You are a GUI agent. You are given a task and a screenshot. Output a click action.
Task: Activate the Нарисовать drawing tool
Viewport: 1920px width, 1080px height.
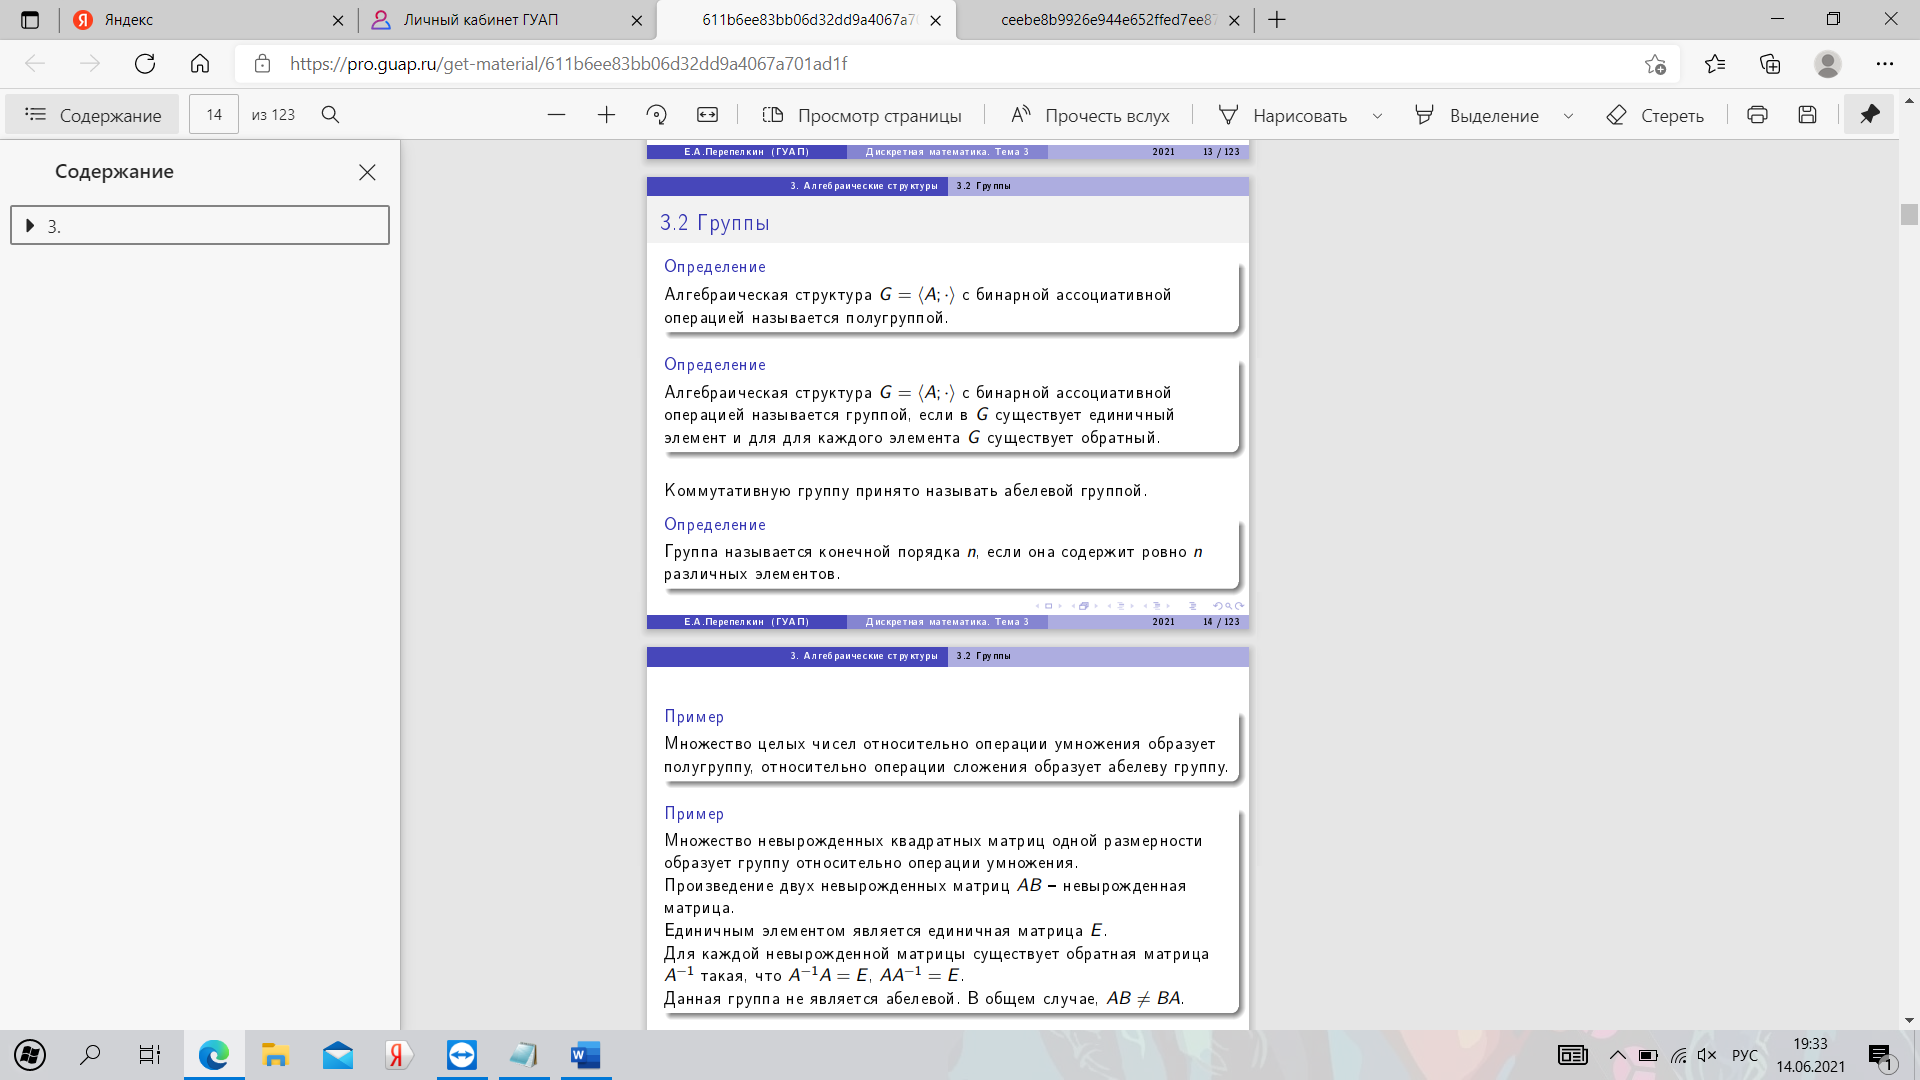[1283, 115]
